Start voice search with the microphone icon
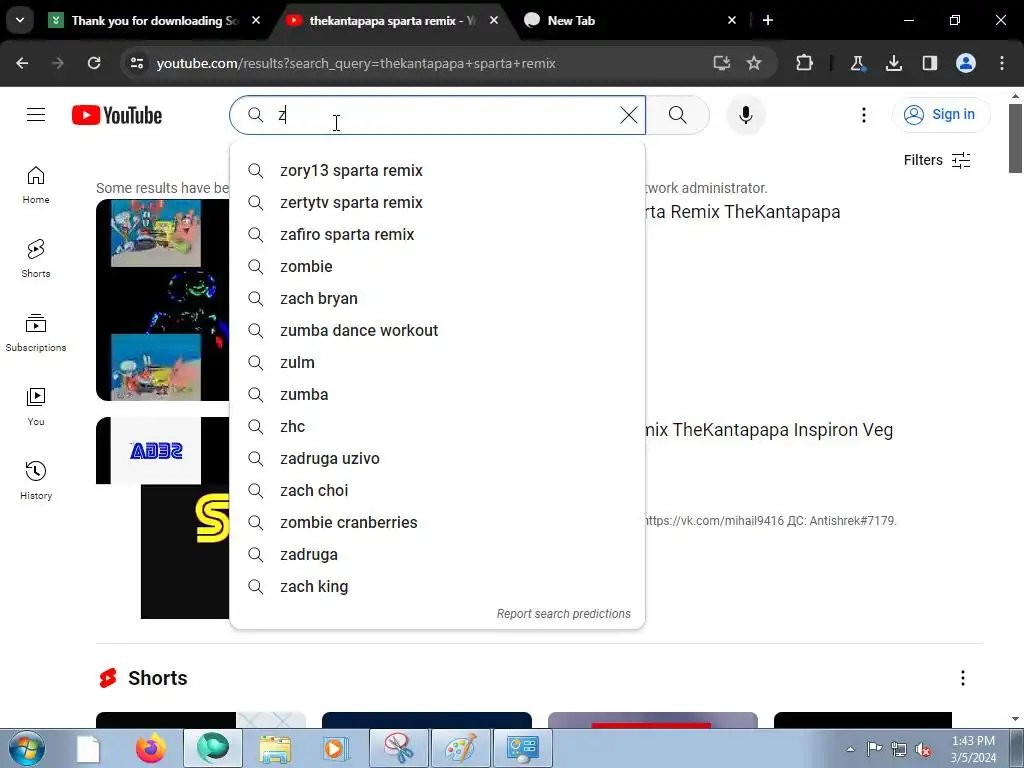The height and width of the screenshot is (768, 1024). coord(745,115)
